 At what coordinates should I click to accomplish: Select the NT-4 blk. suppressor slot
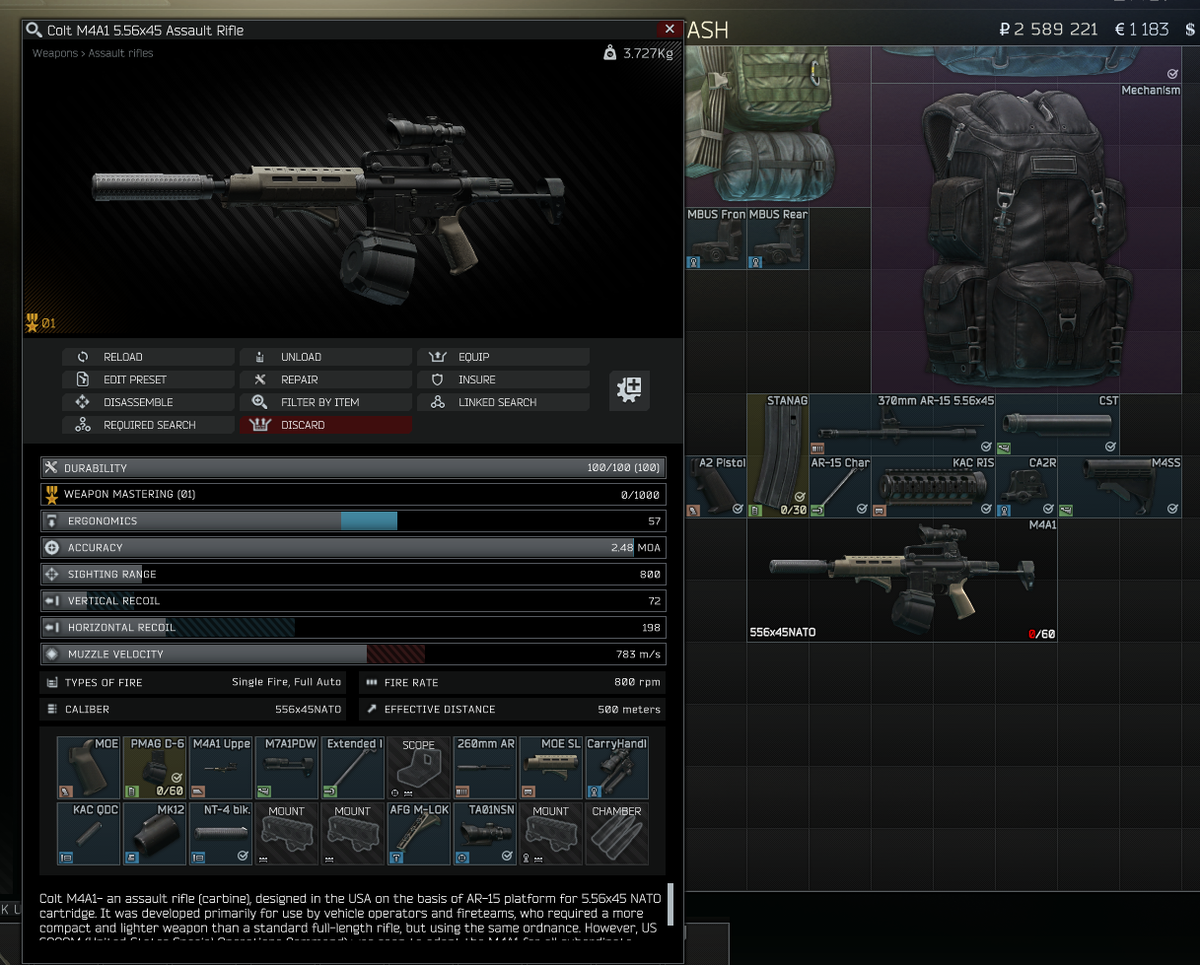point(221,833)
